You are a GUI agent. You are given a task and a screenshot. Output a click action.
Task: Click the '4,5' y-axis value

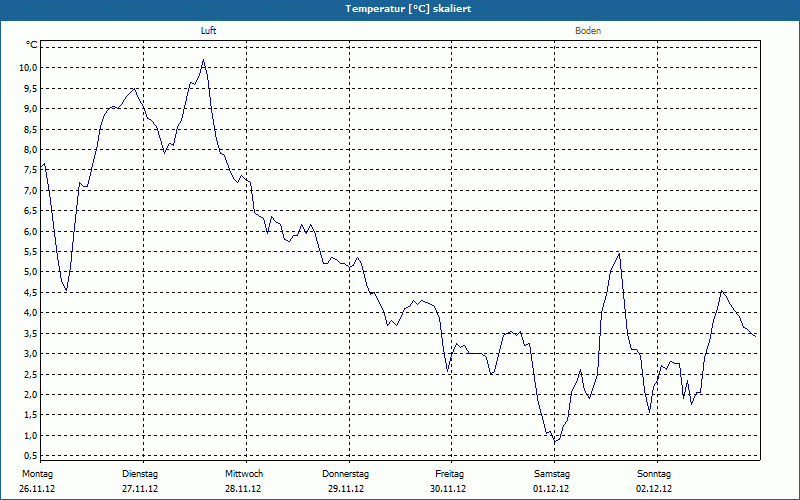[x=30, y=292]
